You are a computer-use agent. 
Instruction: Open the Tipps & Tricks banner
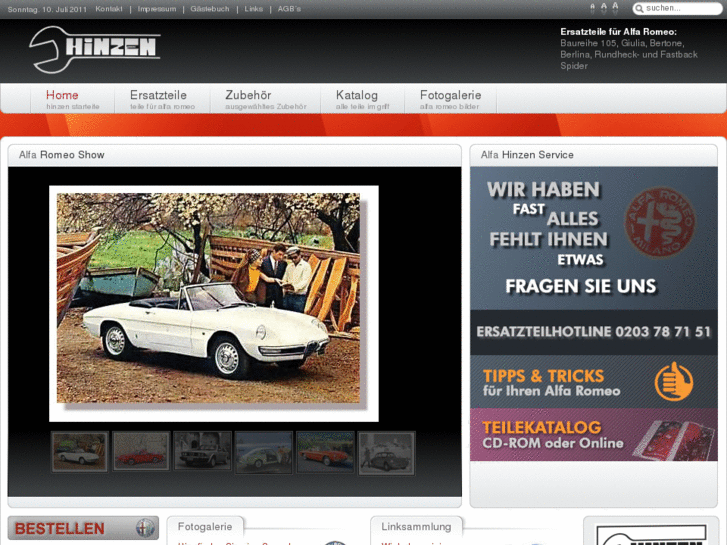tap(593, 382)
